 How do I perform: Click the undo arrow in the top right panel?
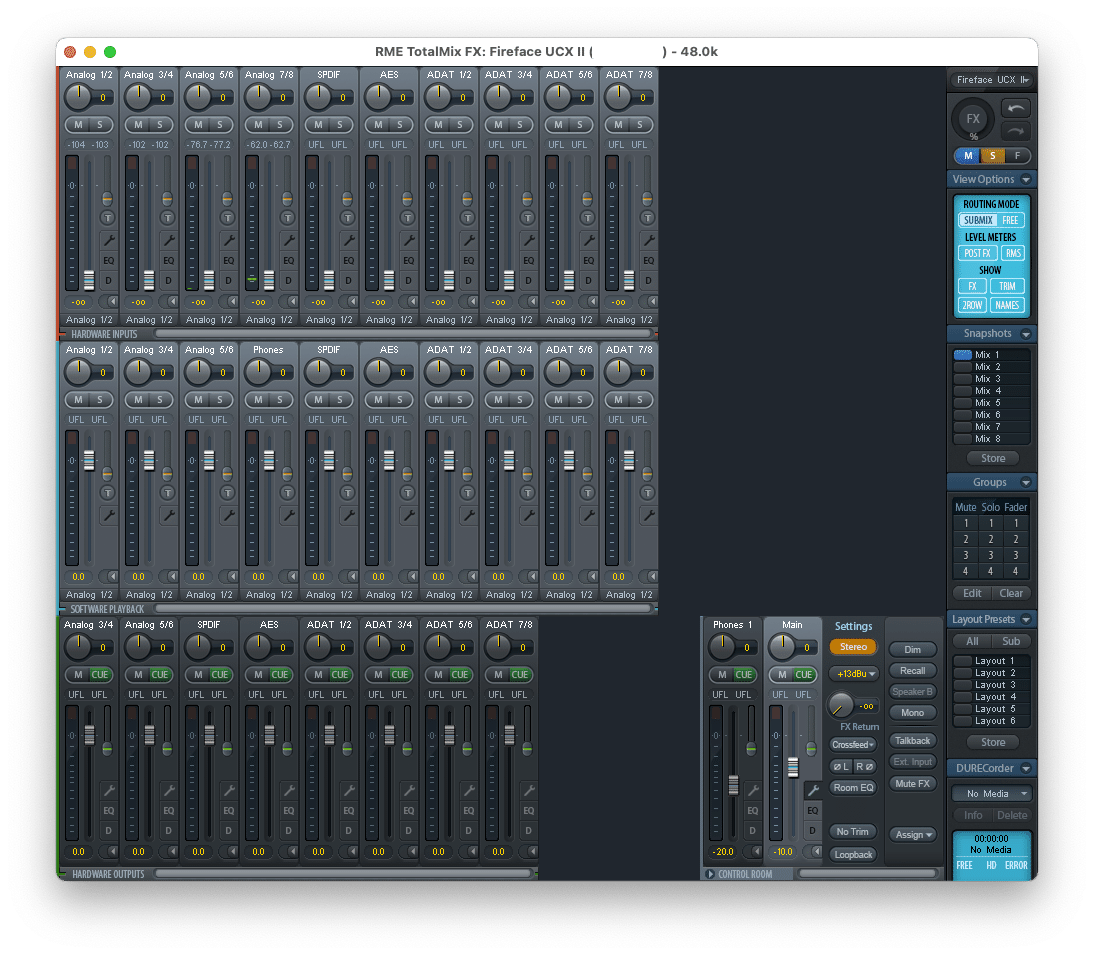[x=1016, y=108]
